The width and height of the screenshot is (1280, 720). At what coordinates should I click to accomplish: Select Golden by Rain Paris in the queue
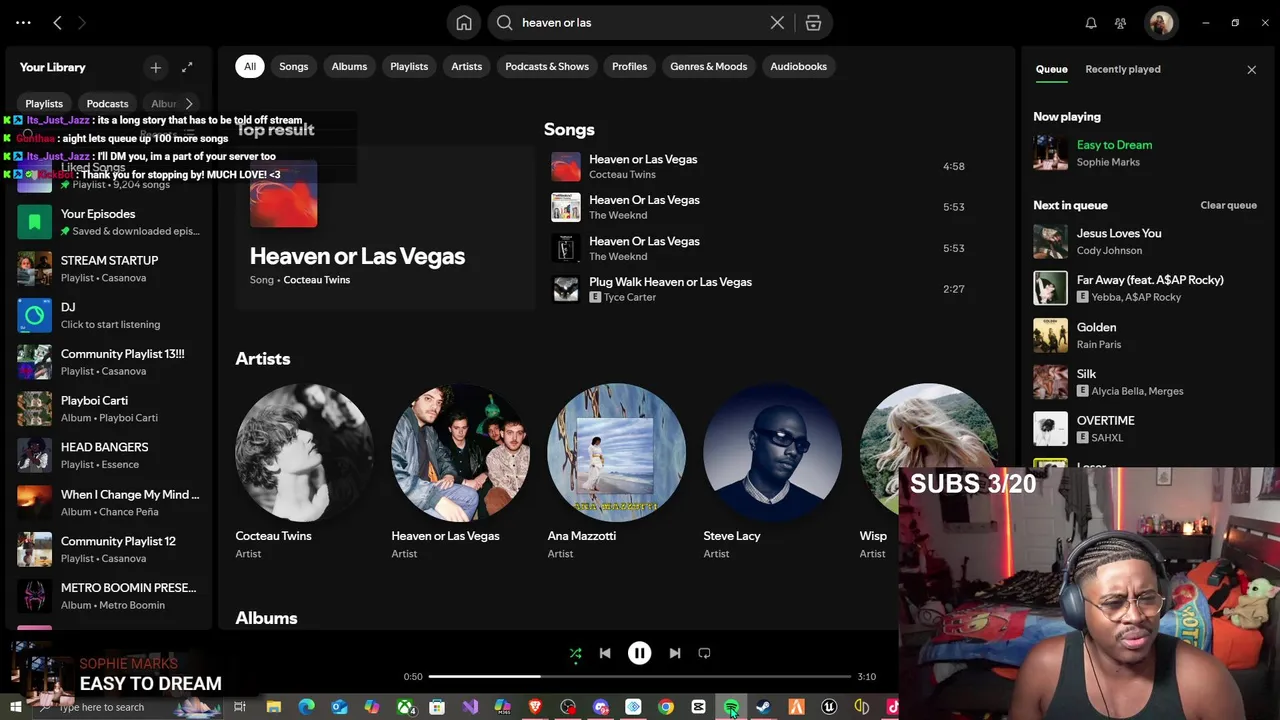(1146, 335)
